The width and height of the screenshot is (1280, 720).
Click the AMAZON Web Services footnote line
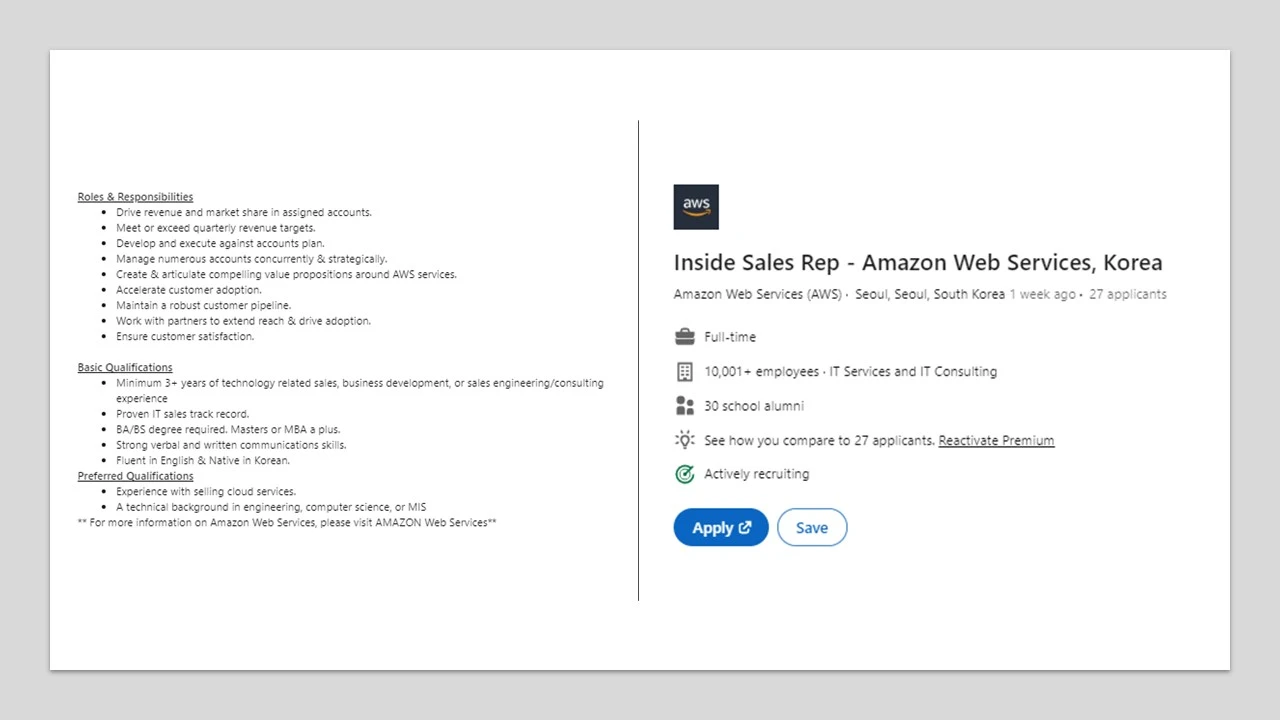(287, 523)
